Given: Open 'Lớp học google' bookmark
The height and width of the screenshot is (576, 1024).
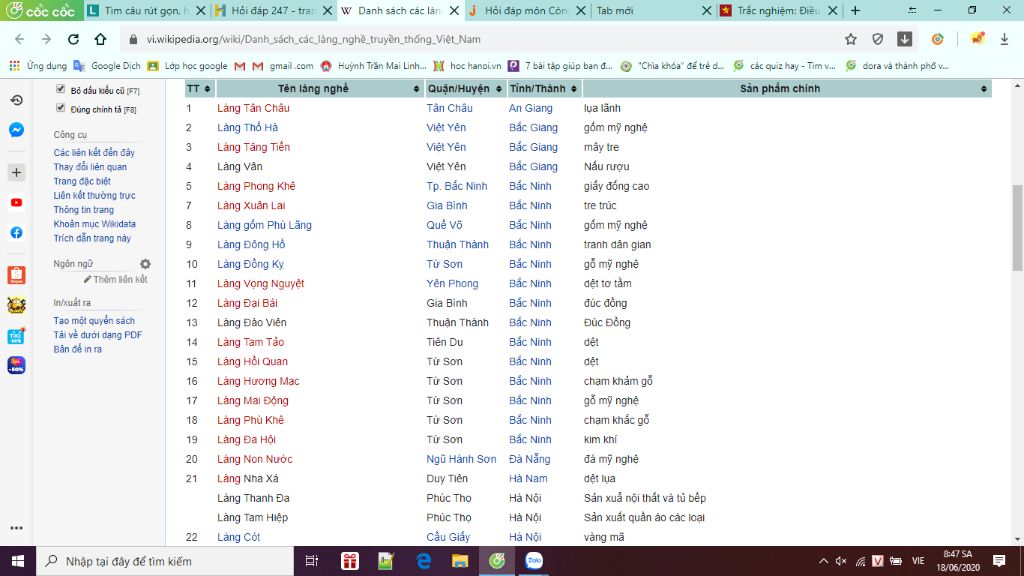Looking at the screenshot, I should pos(188,66).
